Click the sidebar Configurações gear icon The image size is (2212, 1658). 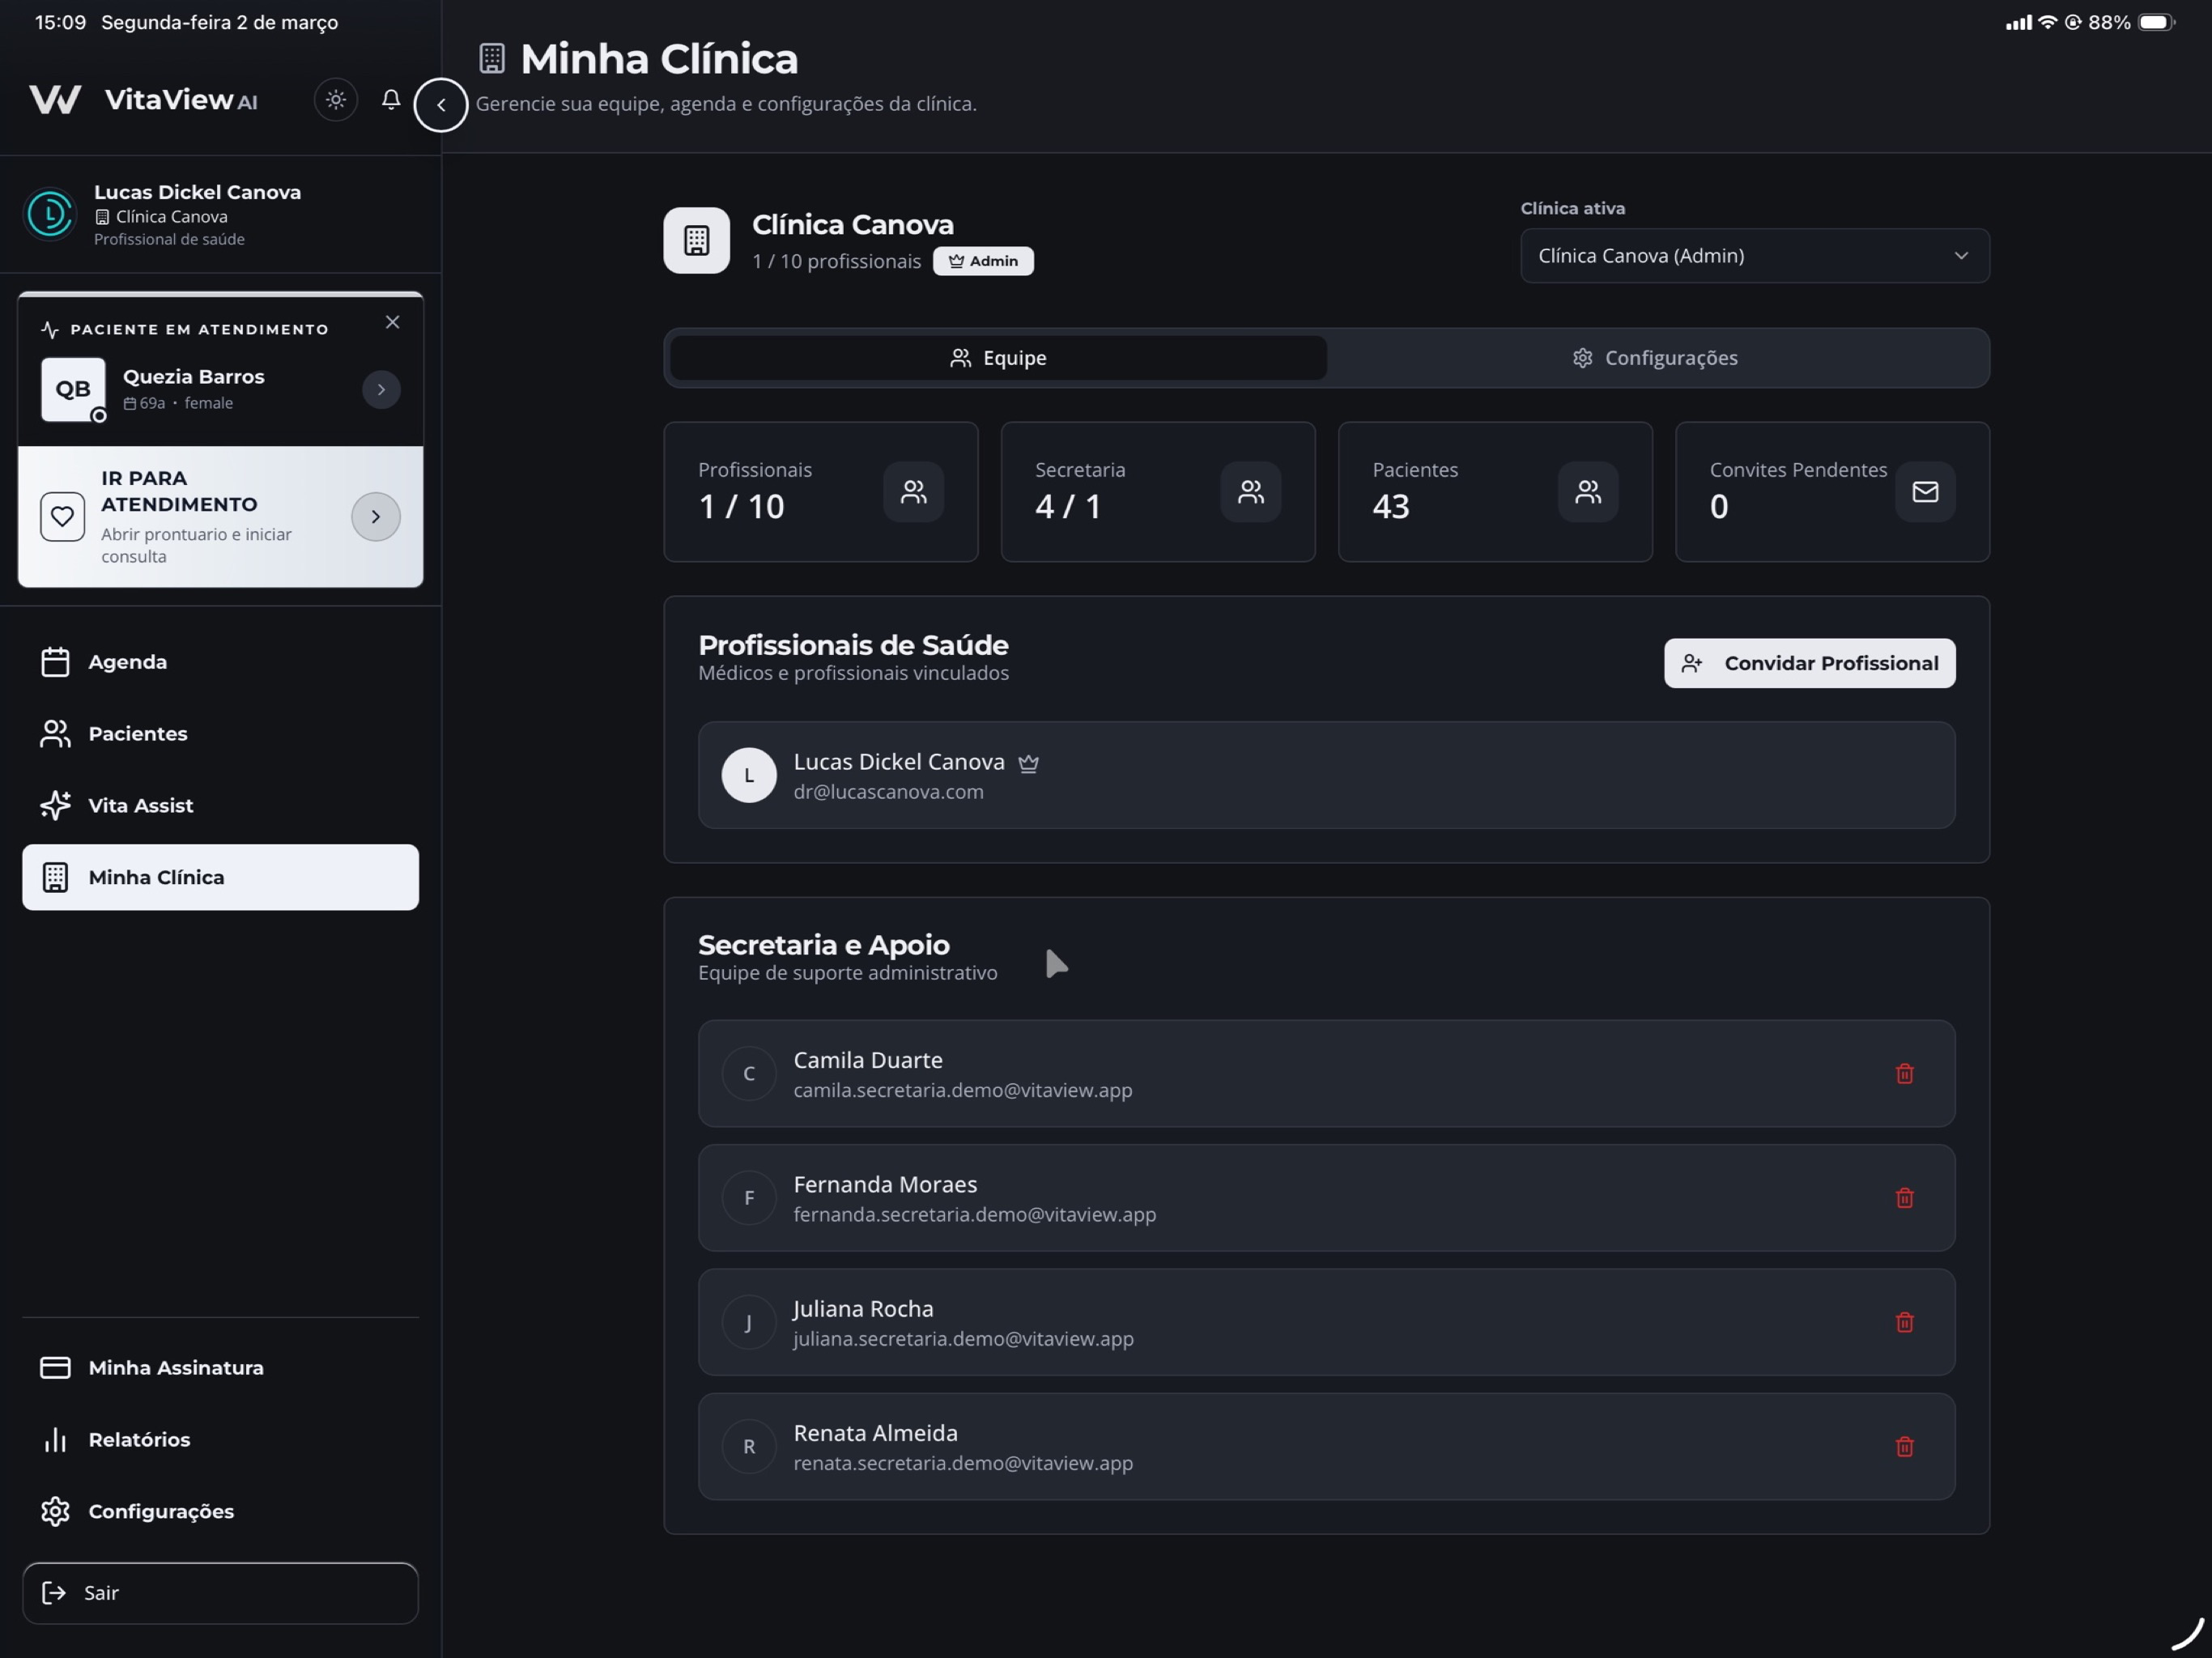[x=55, y=1512]
